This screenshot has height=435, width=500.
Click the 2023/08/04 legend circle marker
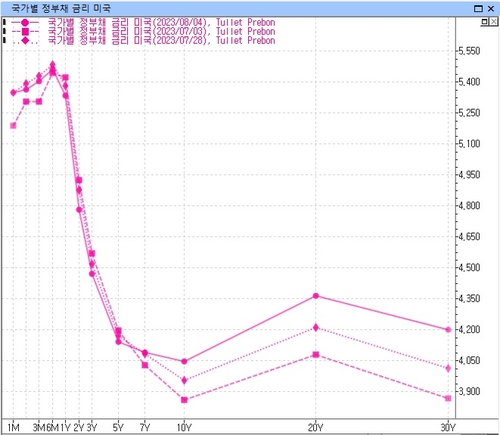(x=25, y=23)
